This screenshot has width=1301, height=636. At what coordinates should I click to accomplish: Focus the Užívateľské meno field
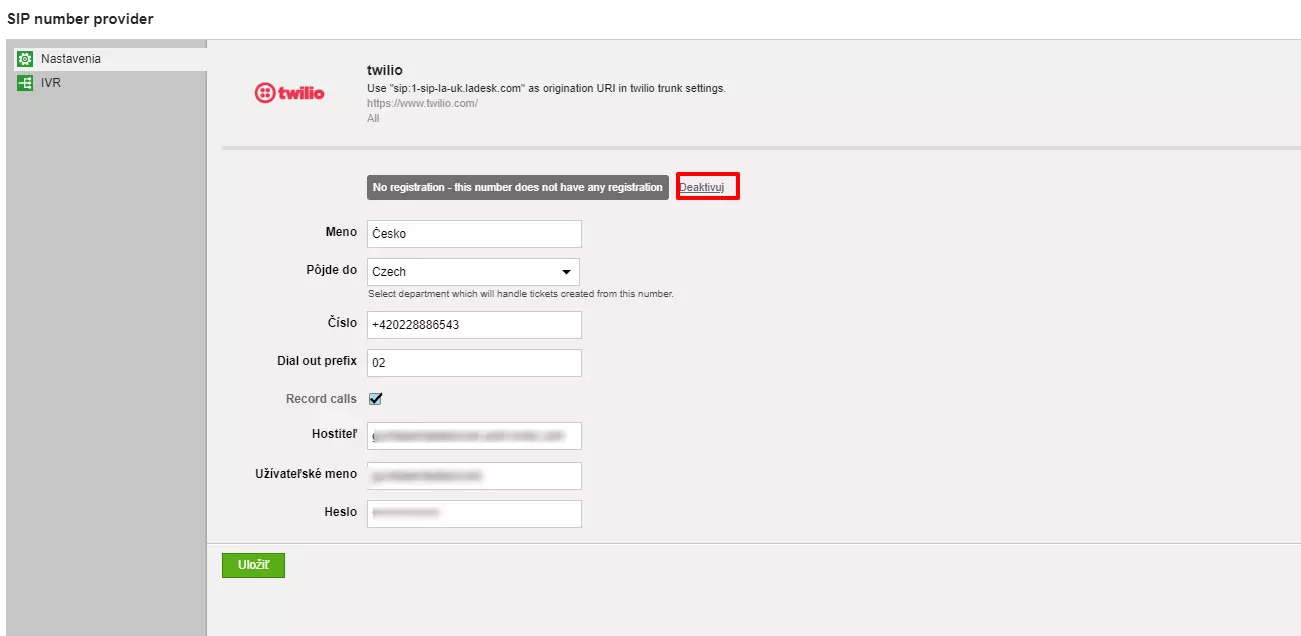(473, 476)
